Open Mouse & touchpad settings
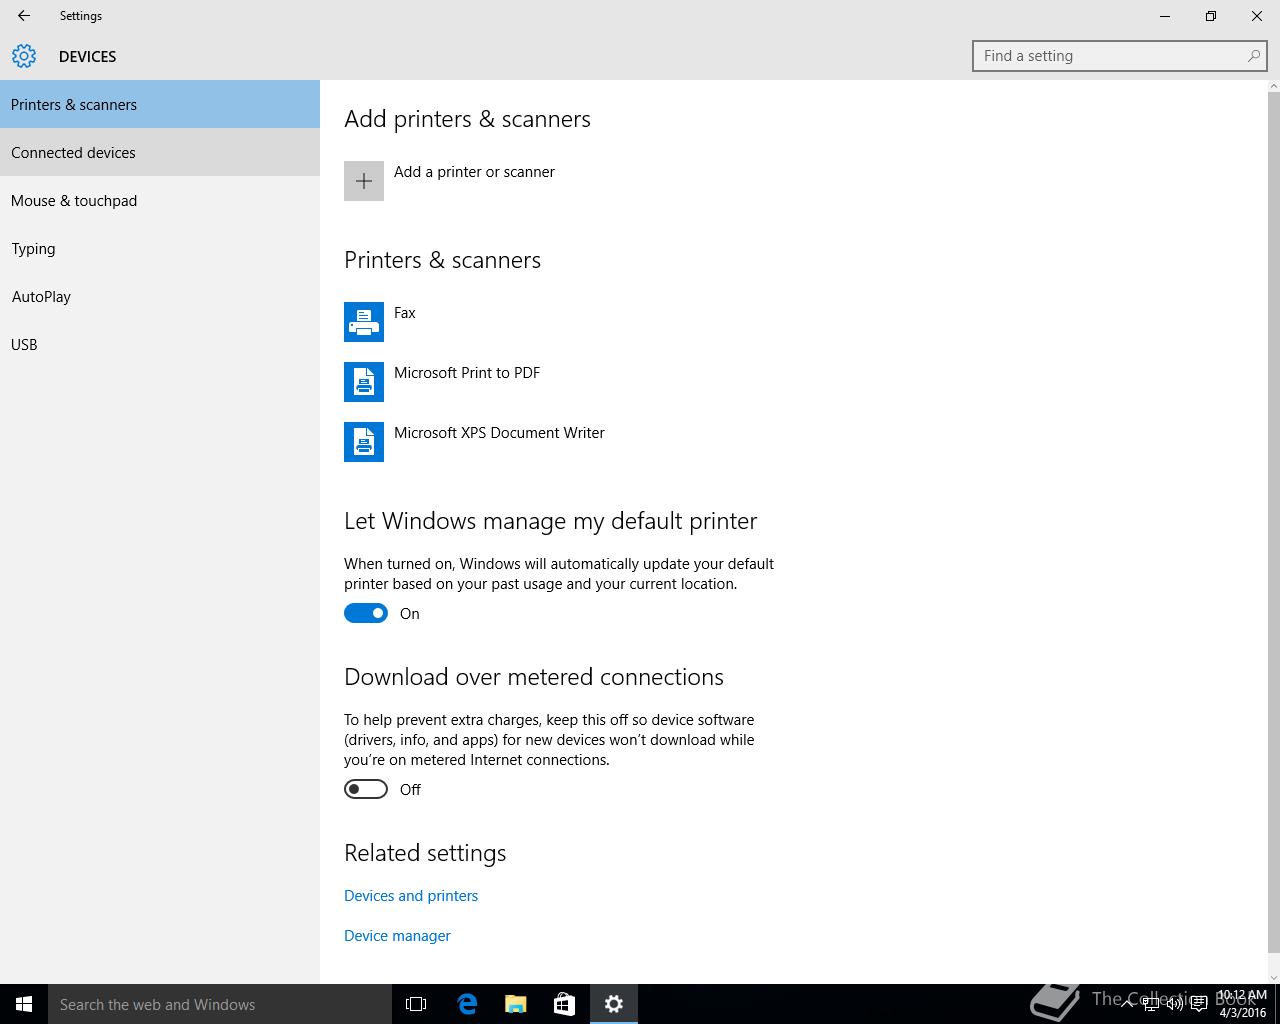Image resolution: width=1280 pixels, height=1024 pixels. [160, 200]
